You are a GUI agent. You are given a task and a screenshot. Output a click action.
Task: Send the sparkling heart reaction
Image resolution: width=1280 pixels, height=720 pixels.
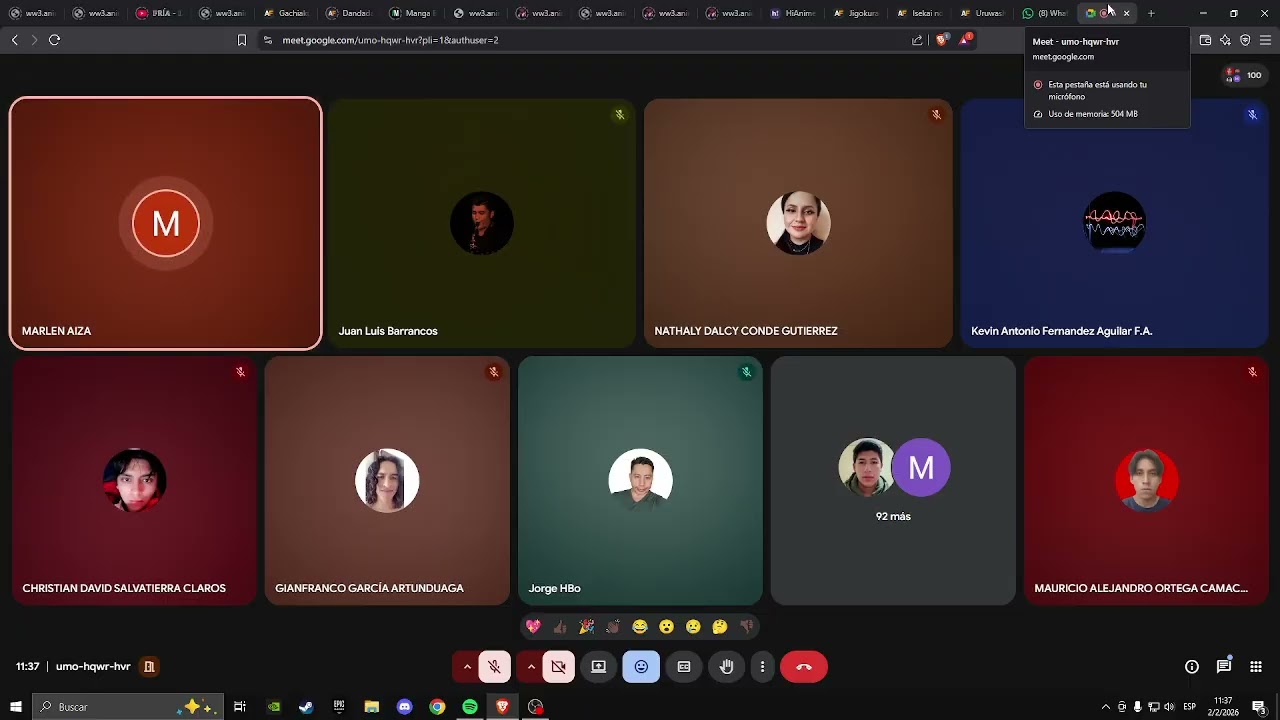(533, 627)
